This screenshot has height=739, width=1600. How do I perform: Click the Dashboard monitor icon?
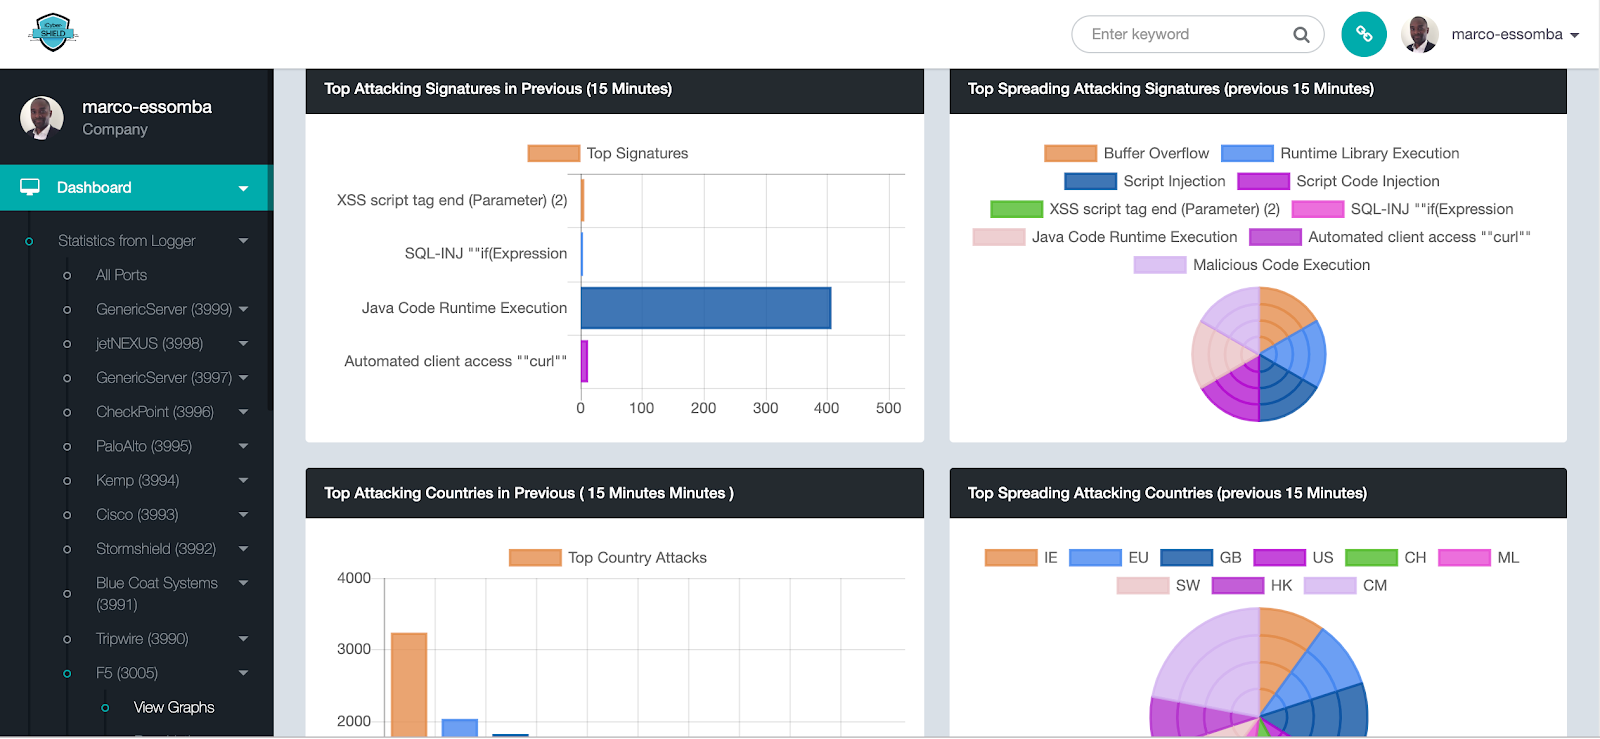[30, 187]
